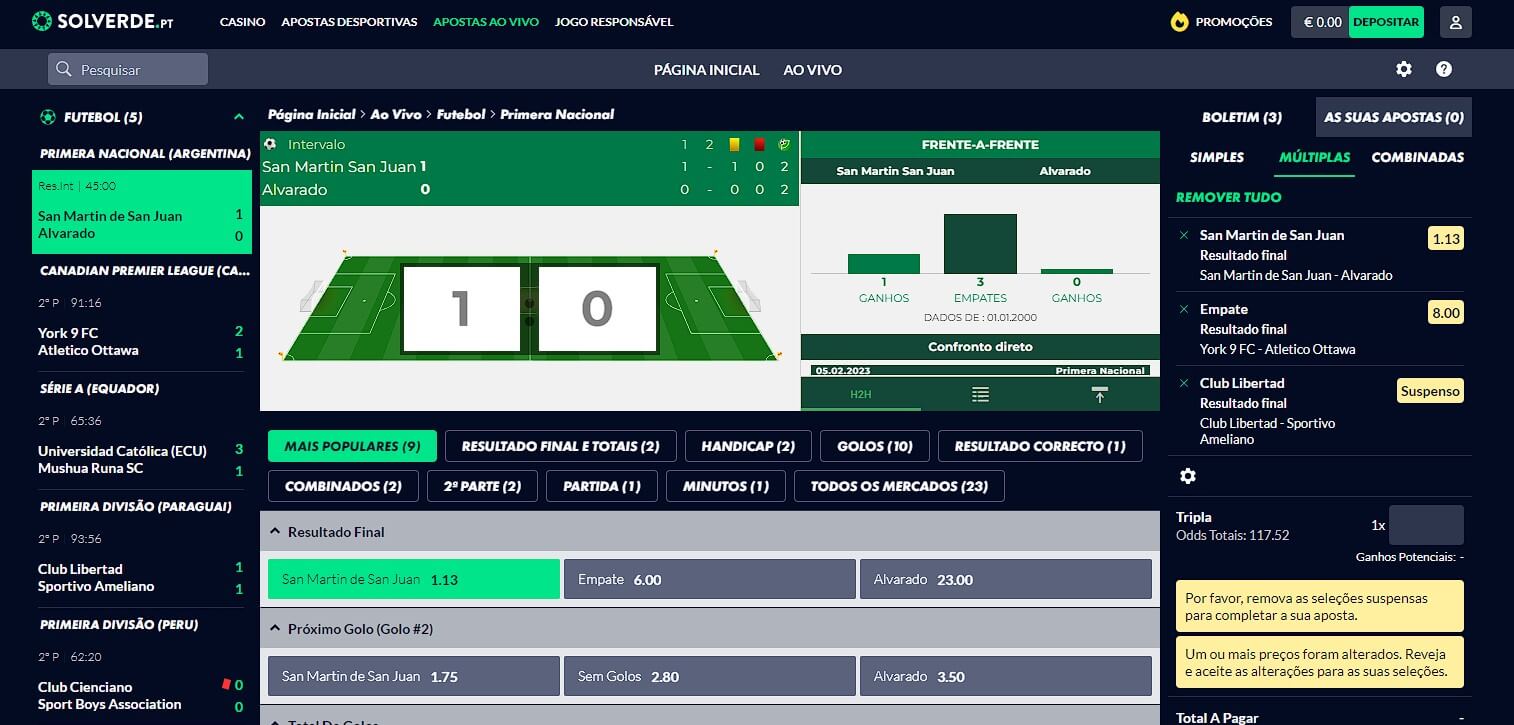
Task: Switch to Ao Vivo tab
Action: 812,70
